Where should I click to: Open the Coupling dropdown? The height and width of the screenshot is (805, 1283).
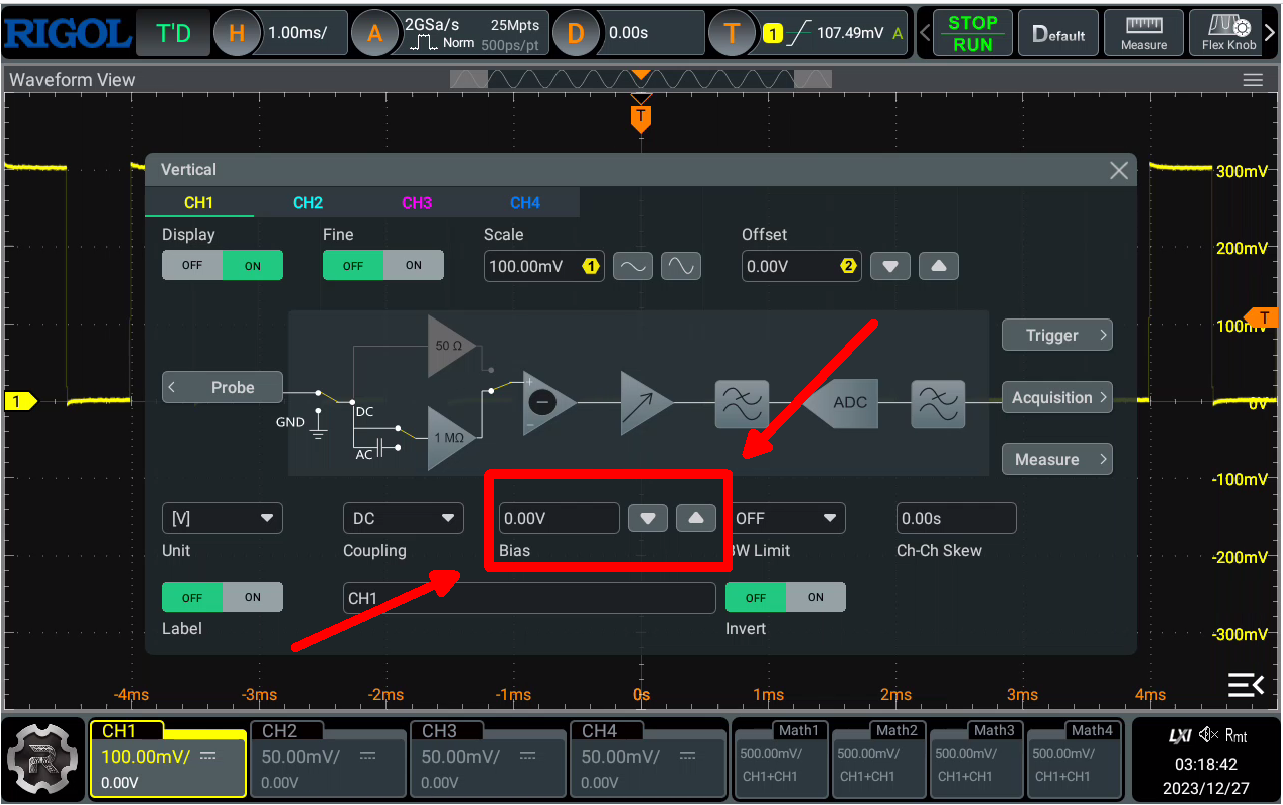point(403,518)
